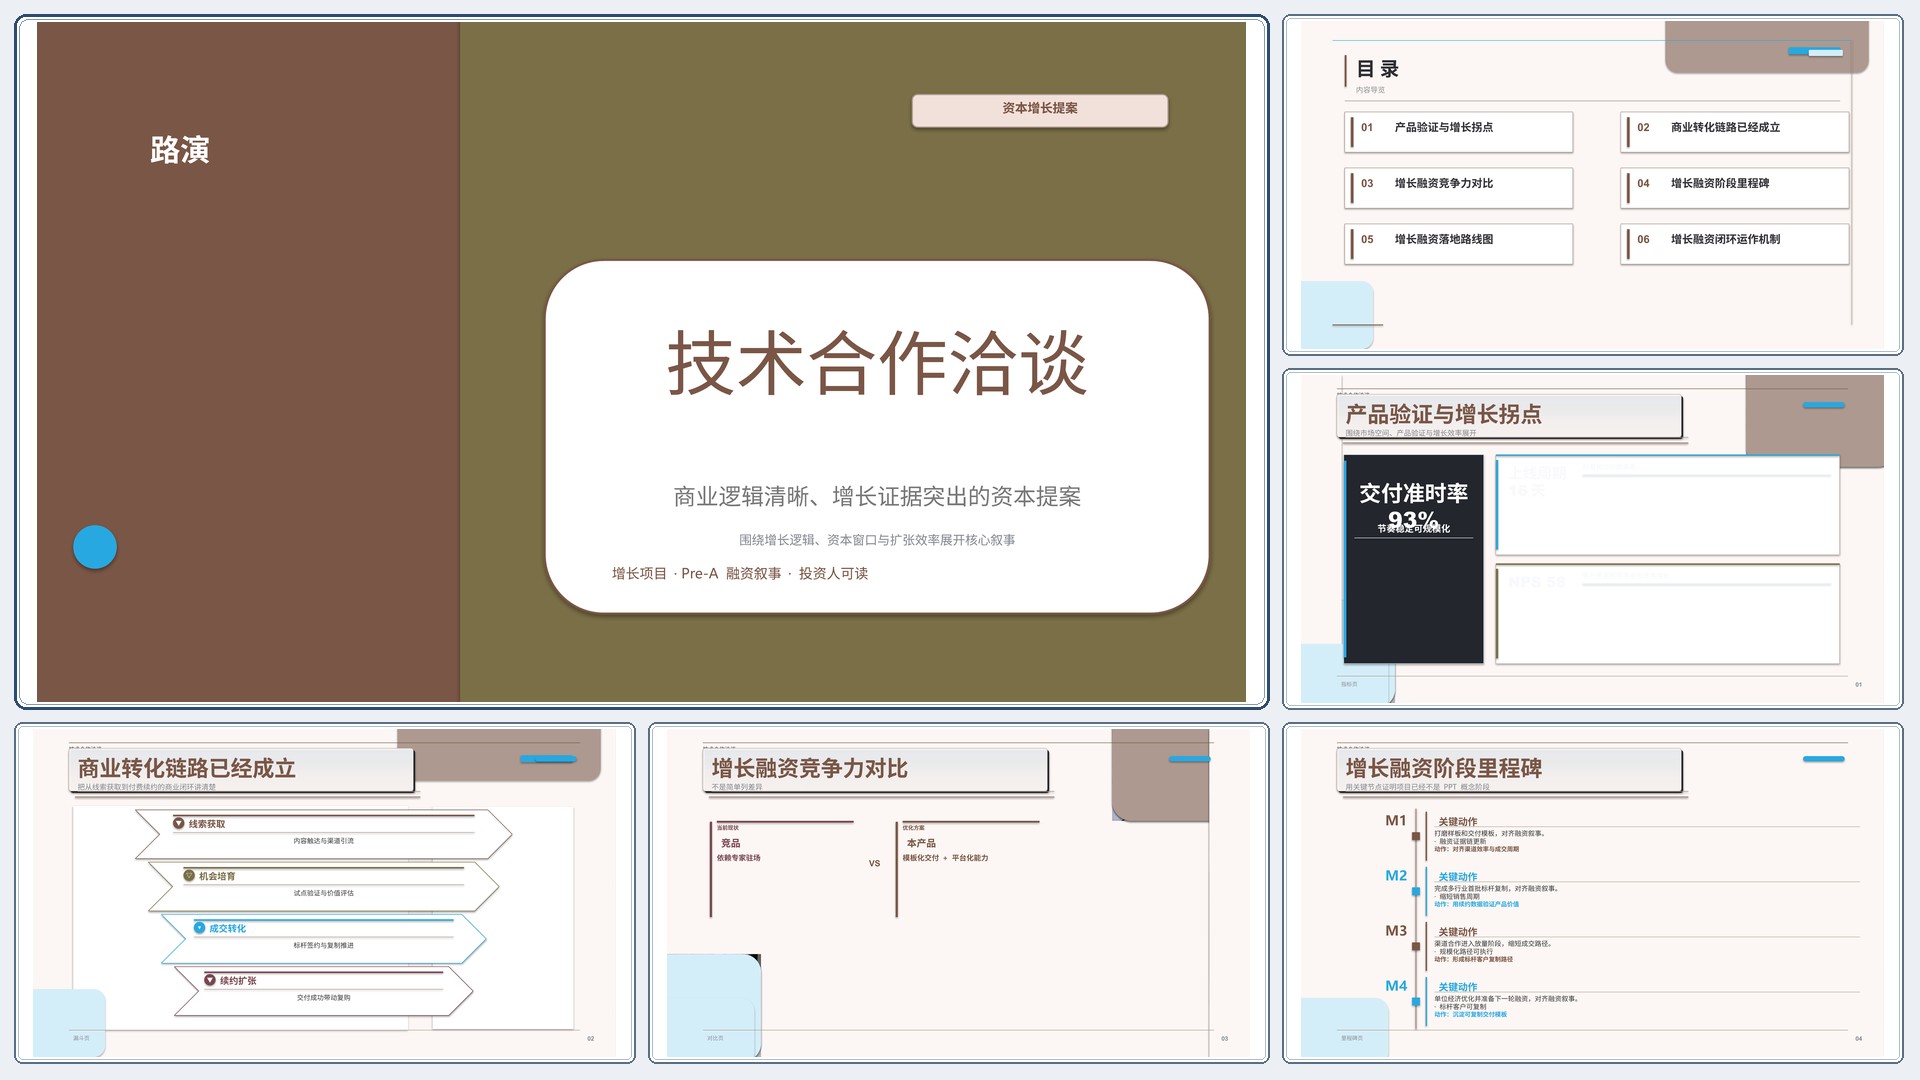Click the 技术合作洽谈 main title
Viewport: 1920px width, 1080px height.
[877, 363]
